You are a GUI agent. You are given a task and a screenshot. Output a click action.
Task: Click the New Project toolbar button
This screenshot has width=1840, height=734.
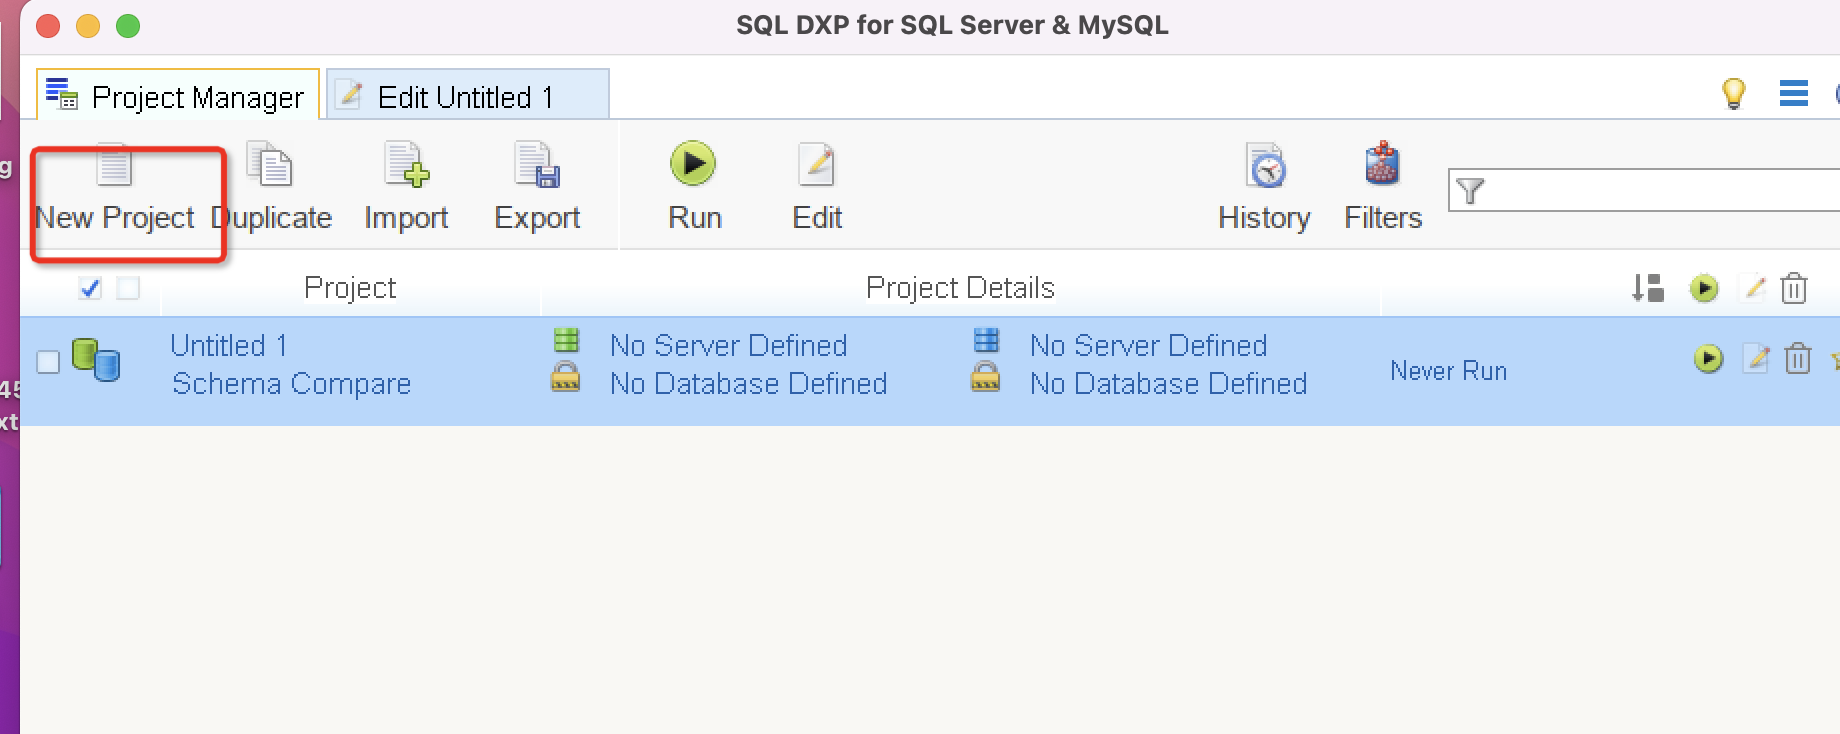coord(114,189)
